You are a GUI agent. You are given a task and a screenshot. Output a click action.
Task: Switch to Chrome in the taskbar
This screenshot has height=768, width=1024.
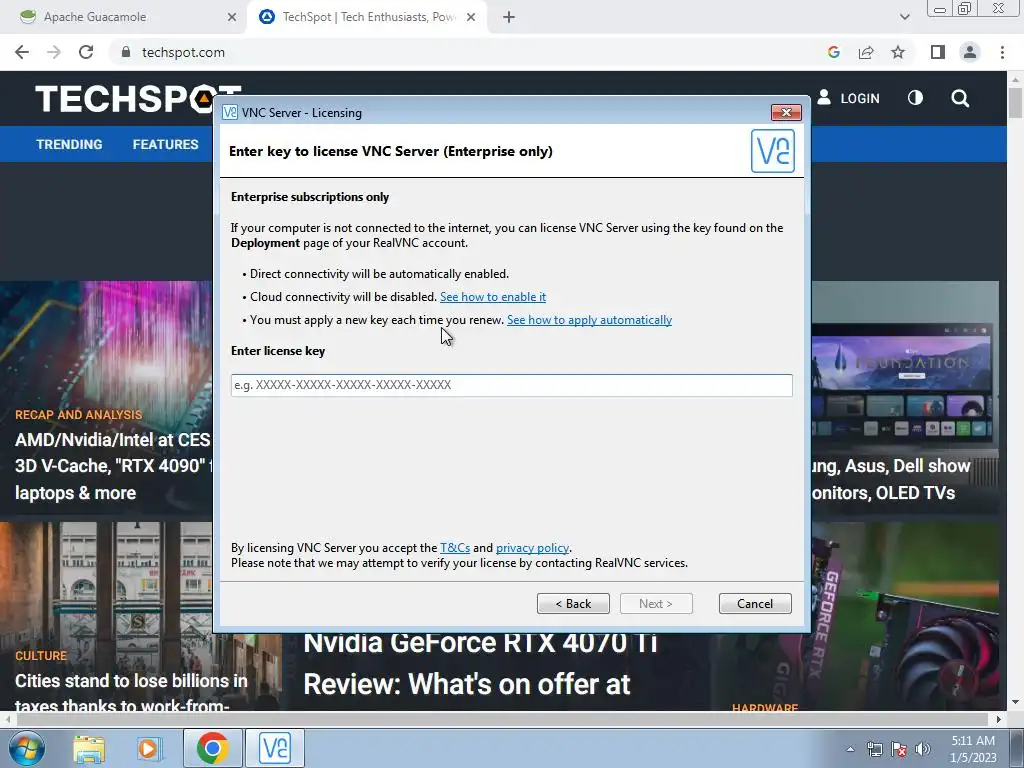pos(212,748)
